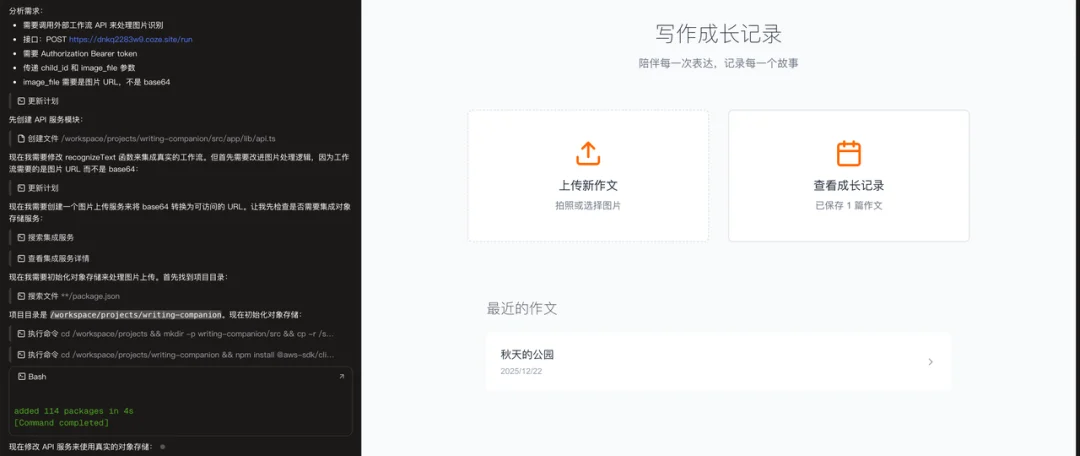Click the bullet 传递 child_id 和 image_file 参数
Image resolution: width=1080 pixels, height=456 pixels.
tap(79, 68)
